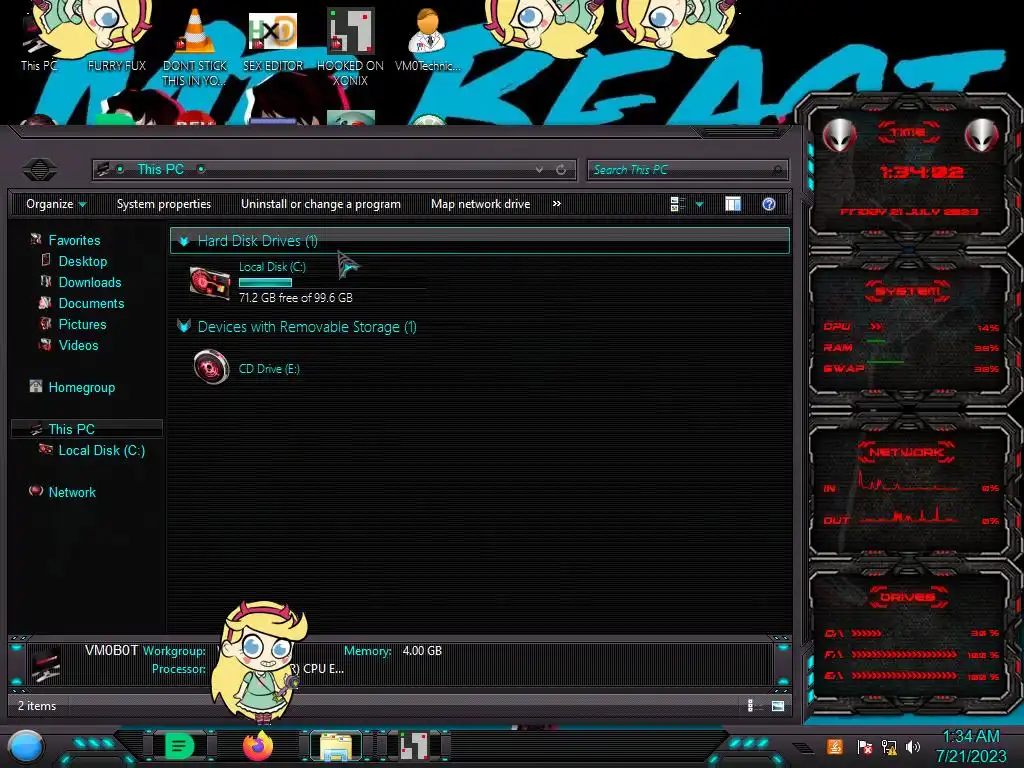Open Documents in Favorites
1024x768 pixels.
[91, 303]
